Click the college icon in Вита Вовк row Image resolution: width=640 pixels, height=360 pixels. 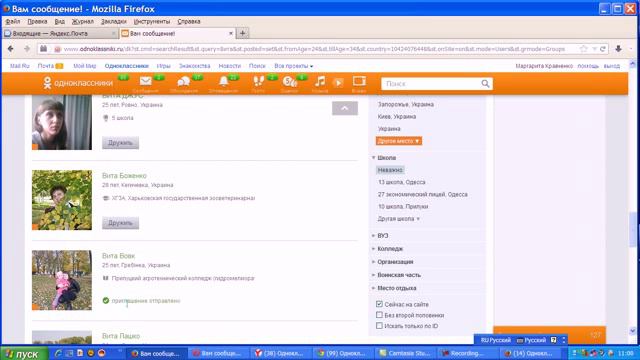(106, 278)
